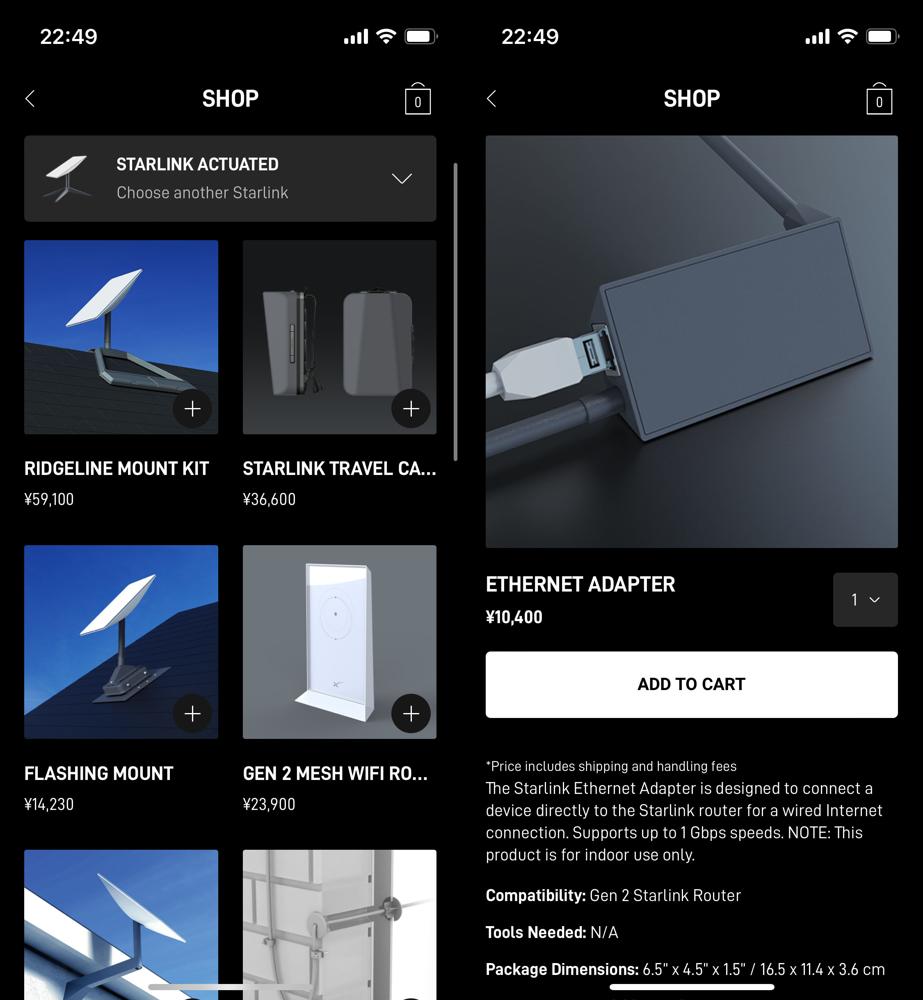Image resolution: width=923 pixels, height=1000 pixels.
Task: Tap the Ethernet Adapter large product image
Action: pos(691,341)
